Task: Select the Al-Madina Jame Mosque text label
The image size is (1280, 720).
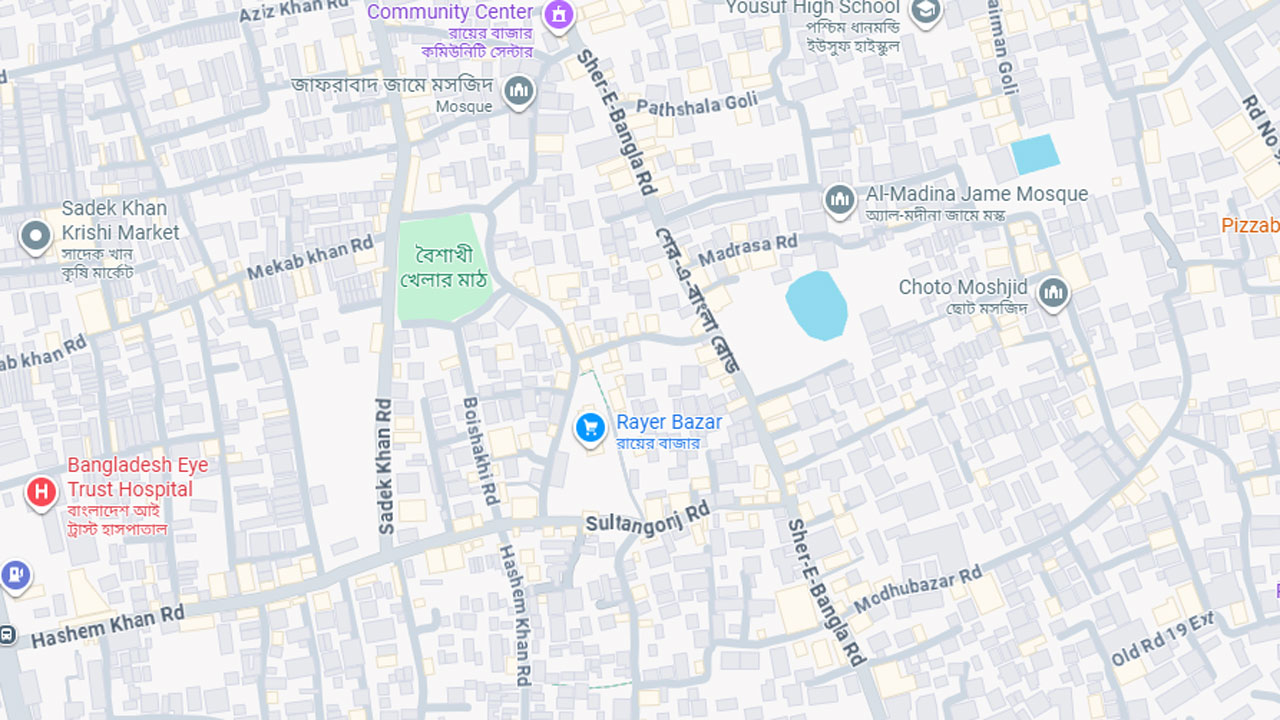Action: tap(976, 194)
